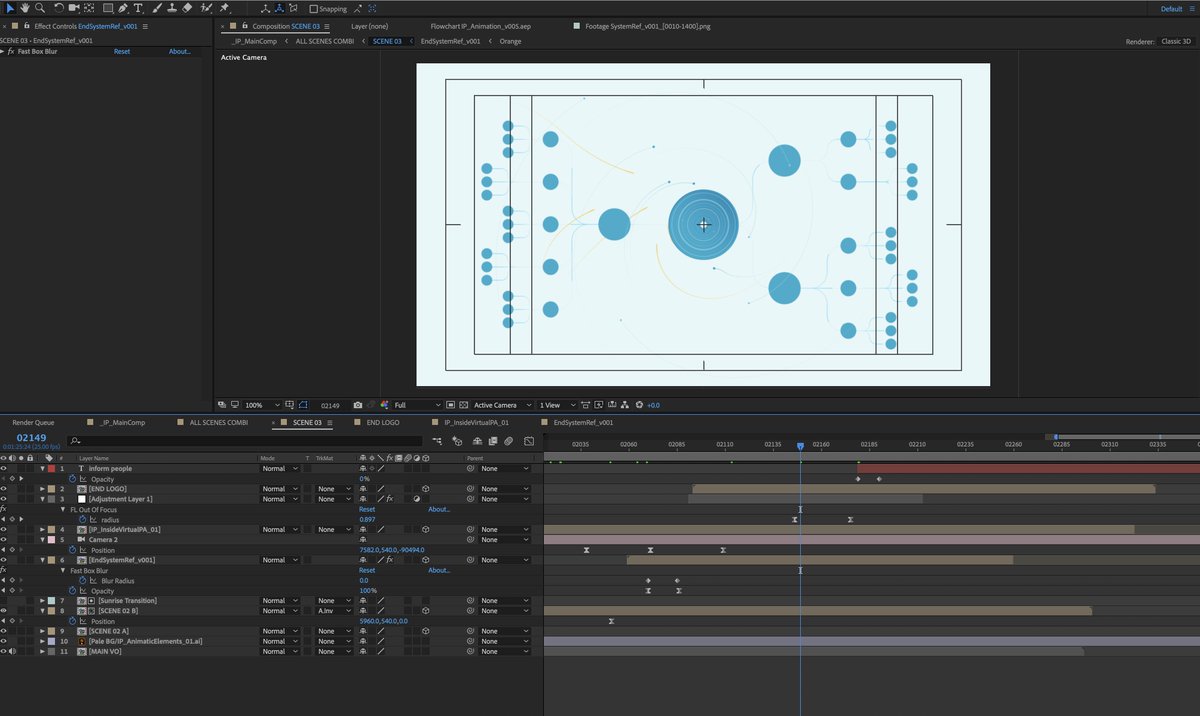Navigate to ALL SCENES COMBI breadcrumb in viewer

click(325, 42)
